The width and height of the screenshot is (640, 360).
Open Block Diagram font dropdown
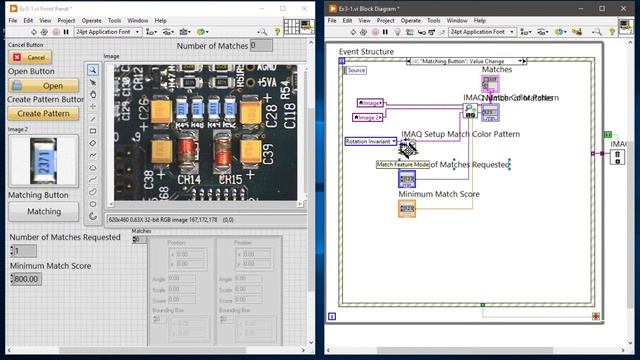482,32
